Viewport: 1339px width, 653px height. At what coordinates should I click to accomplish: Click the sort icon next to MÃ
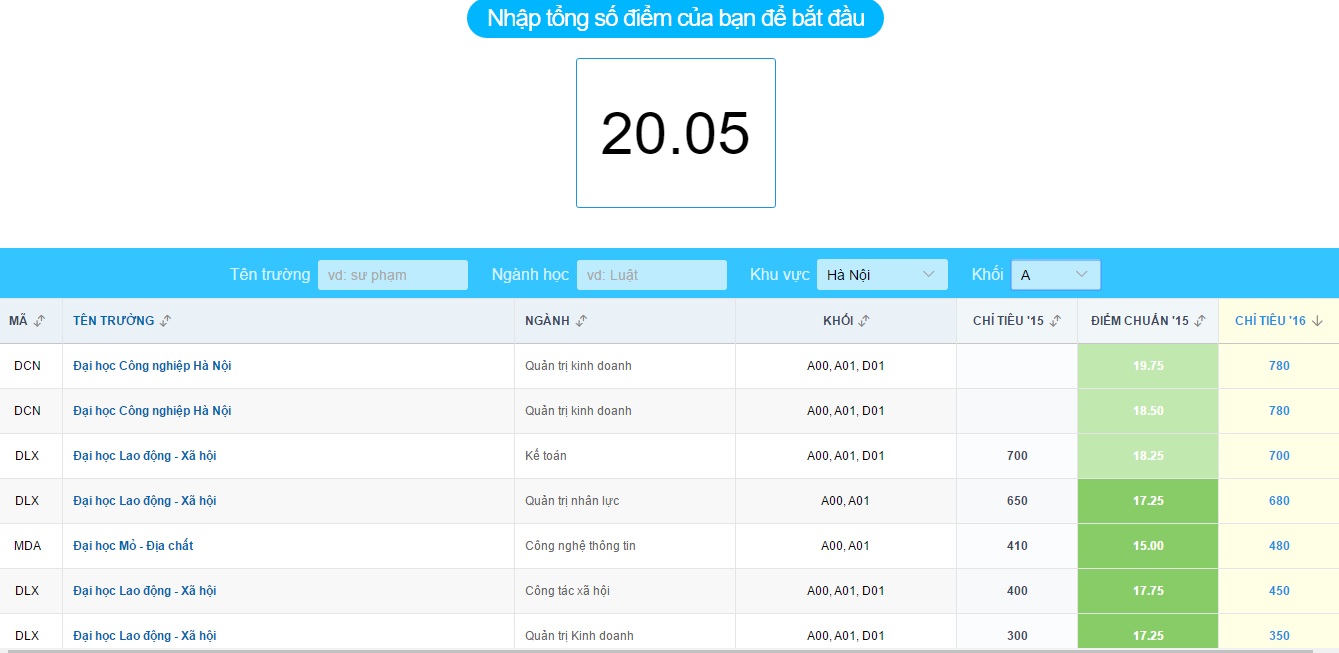40,321
